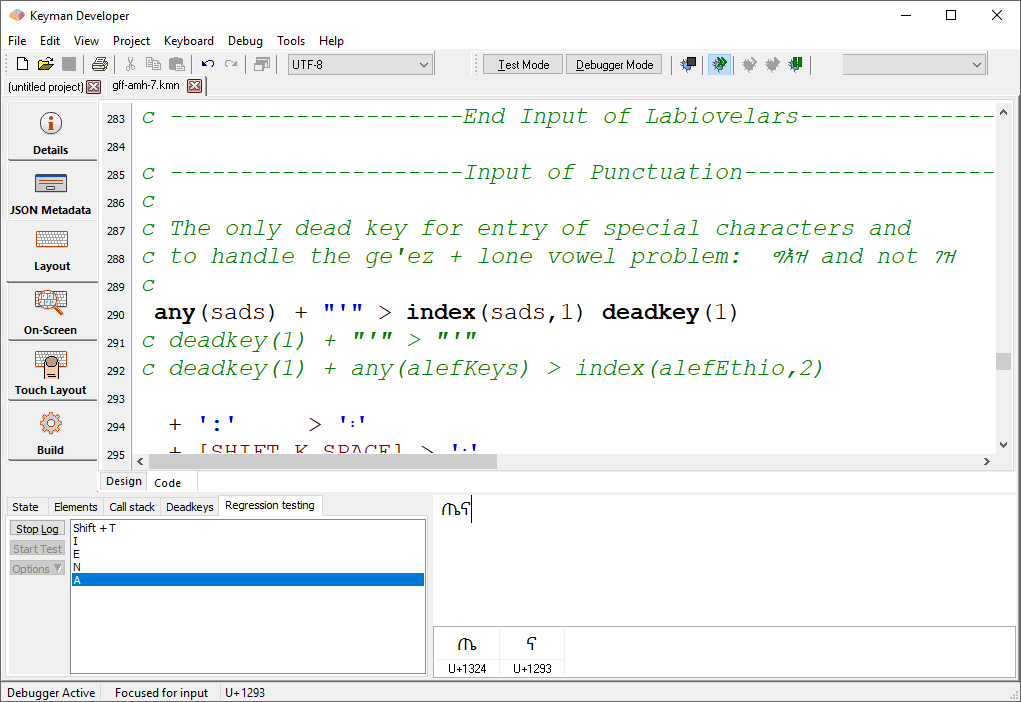
Task: Click the editor scroll-right arrow
Action: point(986,462)
